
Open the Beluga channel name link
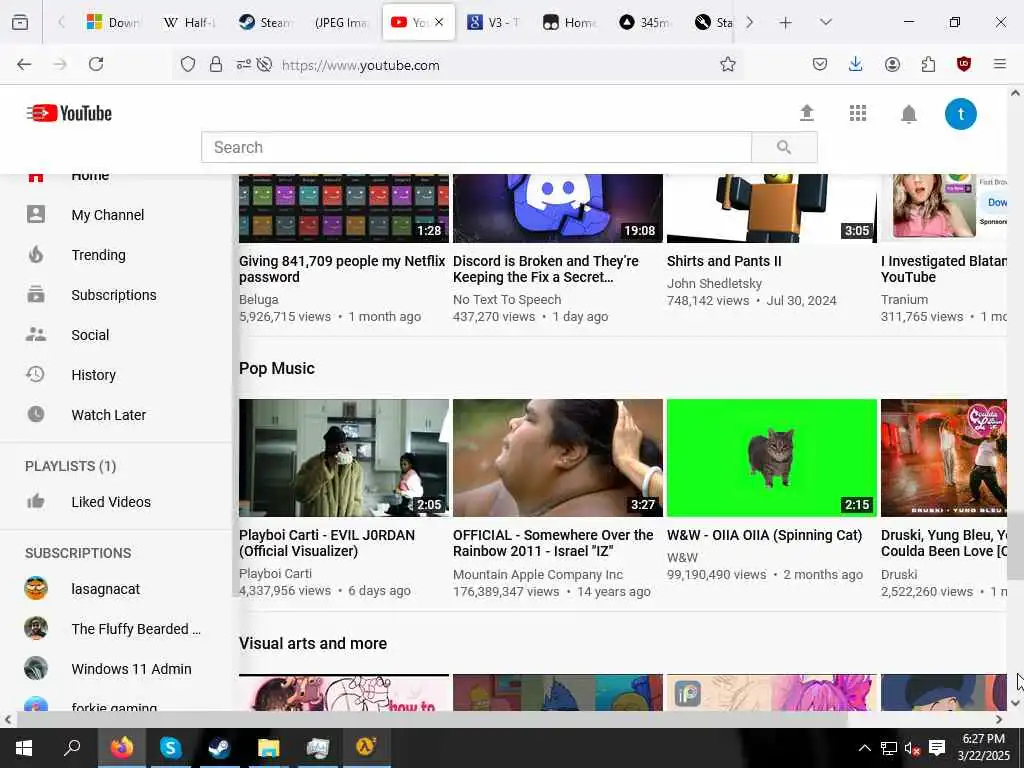259,300
